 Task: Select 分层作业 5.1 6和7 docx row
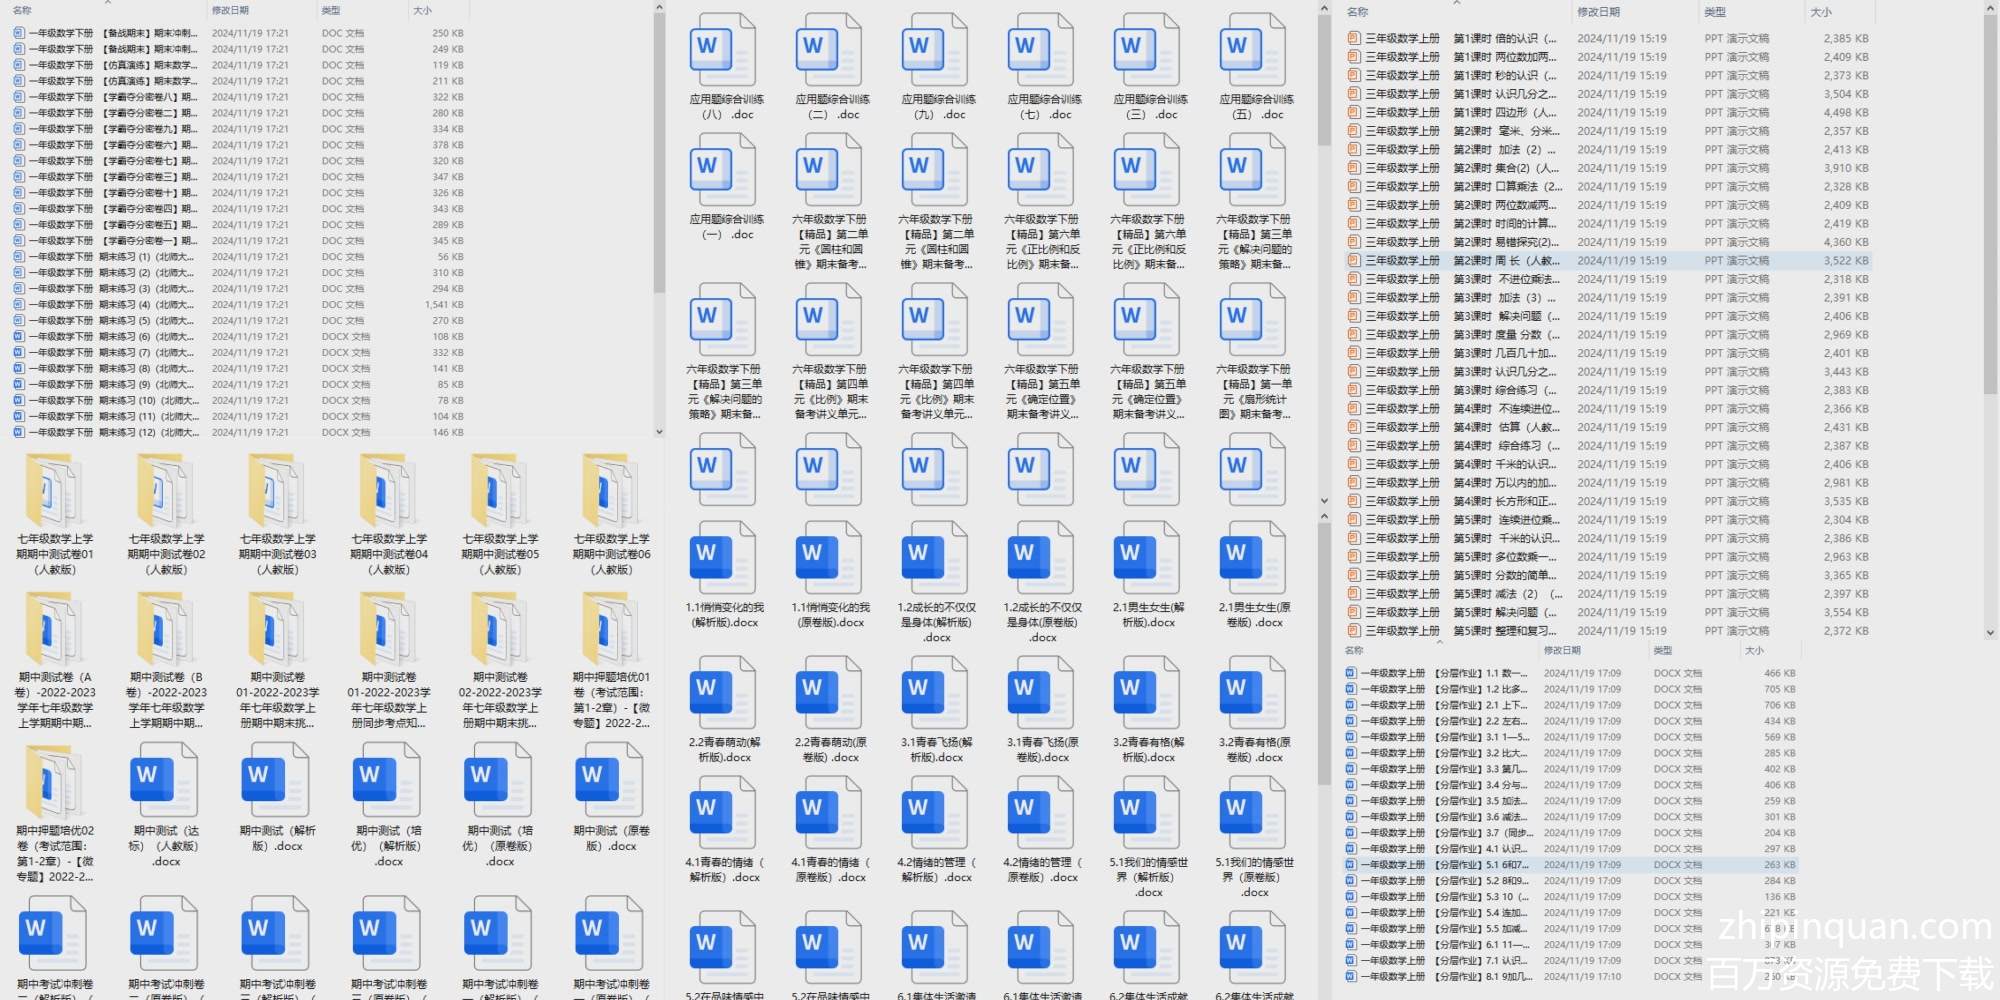tap(1480, 865)
